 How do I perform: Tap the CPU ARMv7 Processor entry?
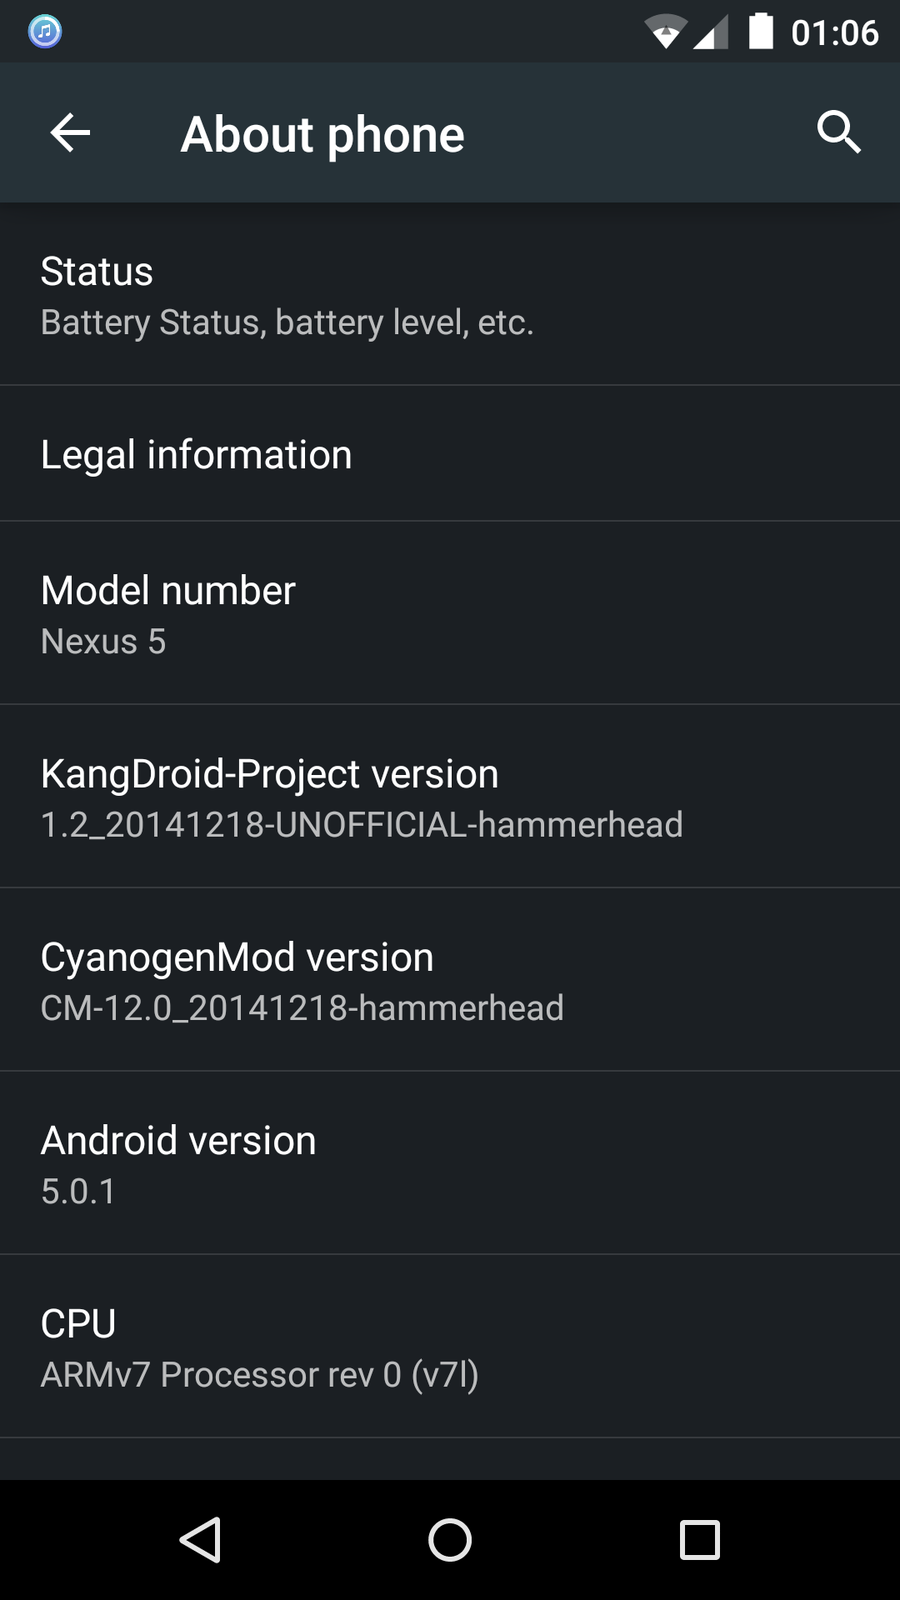(450, 1347)
